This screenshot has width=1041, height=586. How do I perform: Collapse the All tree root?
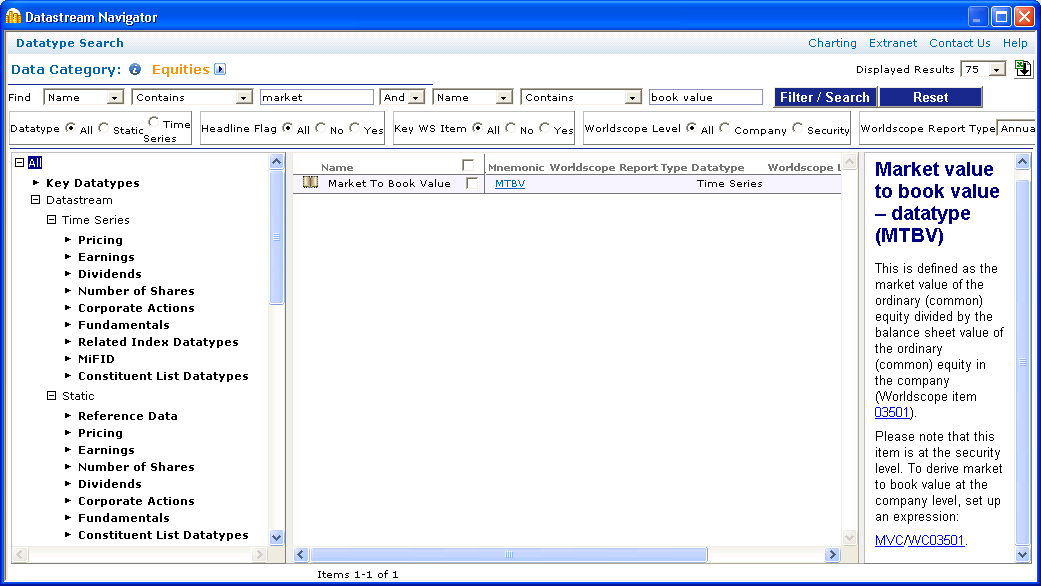tap(19, 163)
